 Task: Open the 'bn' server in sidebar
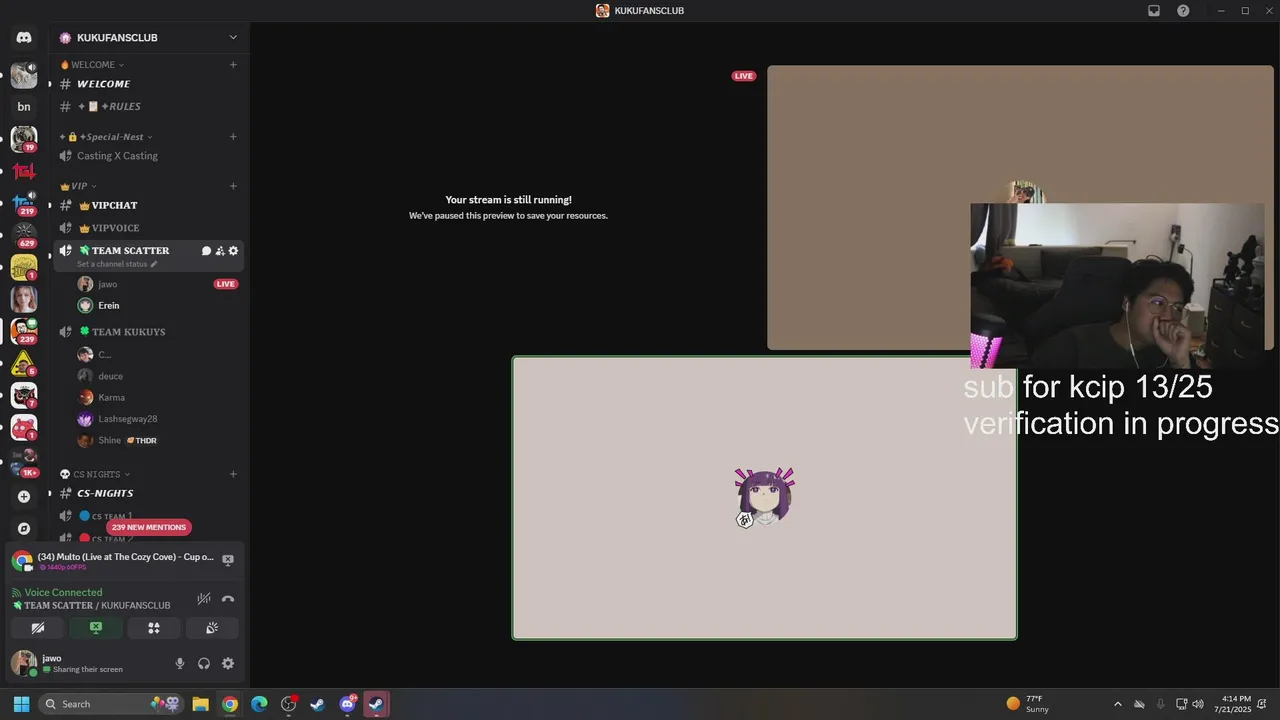click(24, 107)
